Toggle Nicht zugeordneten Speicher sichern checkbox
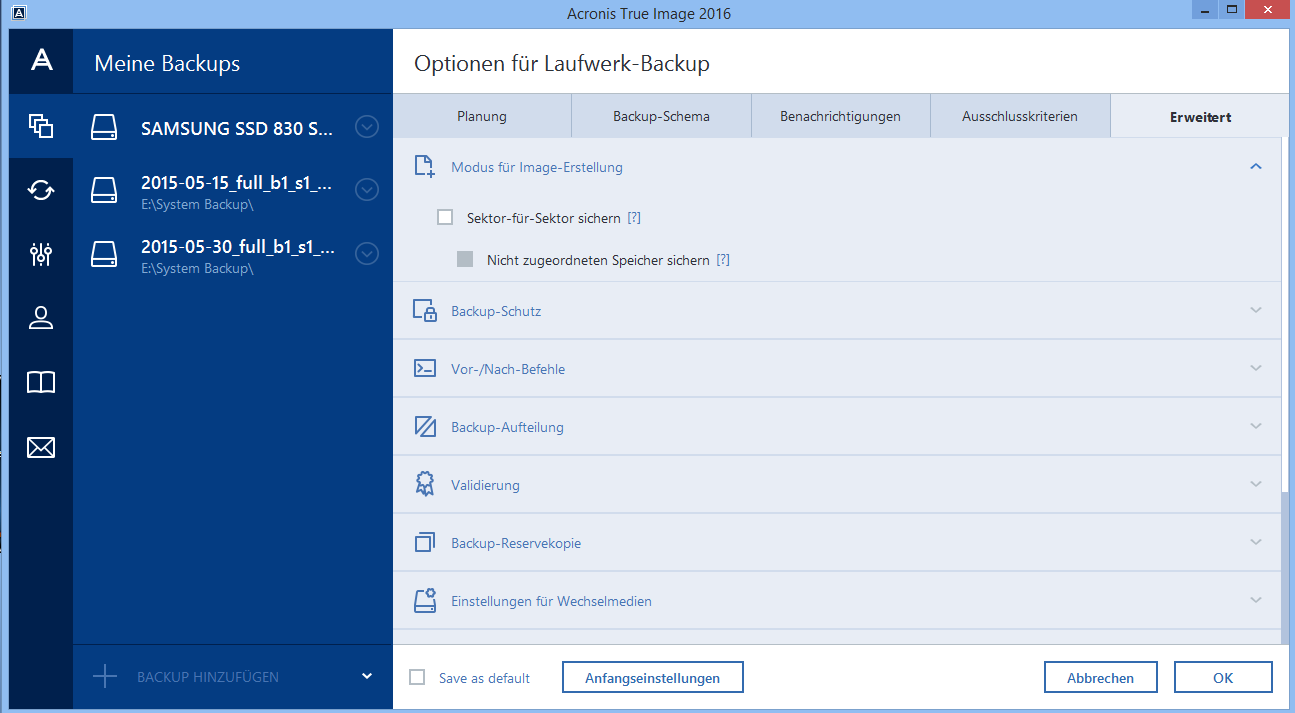This screenshot has width=1295, height=713. point(465,260)
